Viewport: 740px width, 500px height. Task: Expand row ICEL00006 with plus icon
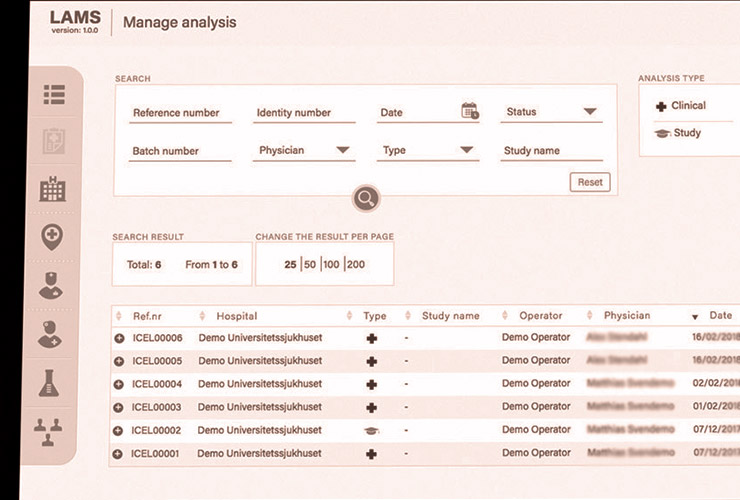click(x=119, y=338)
